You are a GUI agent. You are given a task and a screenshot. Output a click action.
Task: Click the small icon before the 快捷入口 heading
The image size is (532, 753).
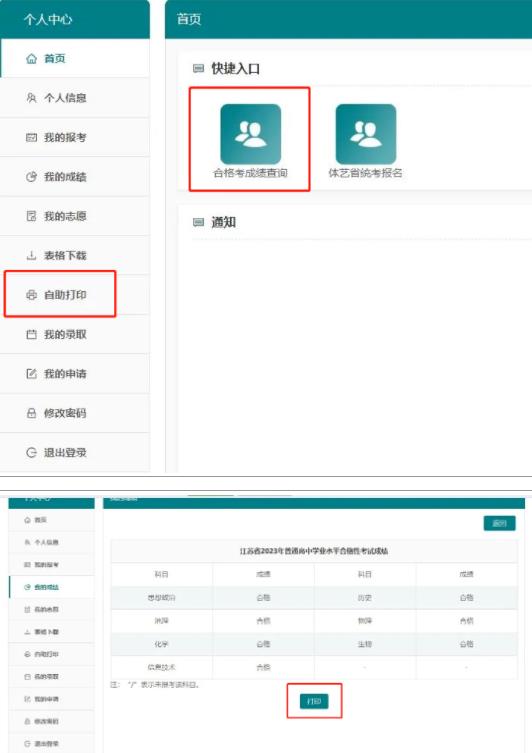point(198,69)
